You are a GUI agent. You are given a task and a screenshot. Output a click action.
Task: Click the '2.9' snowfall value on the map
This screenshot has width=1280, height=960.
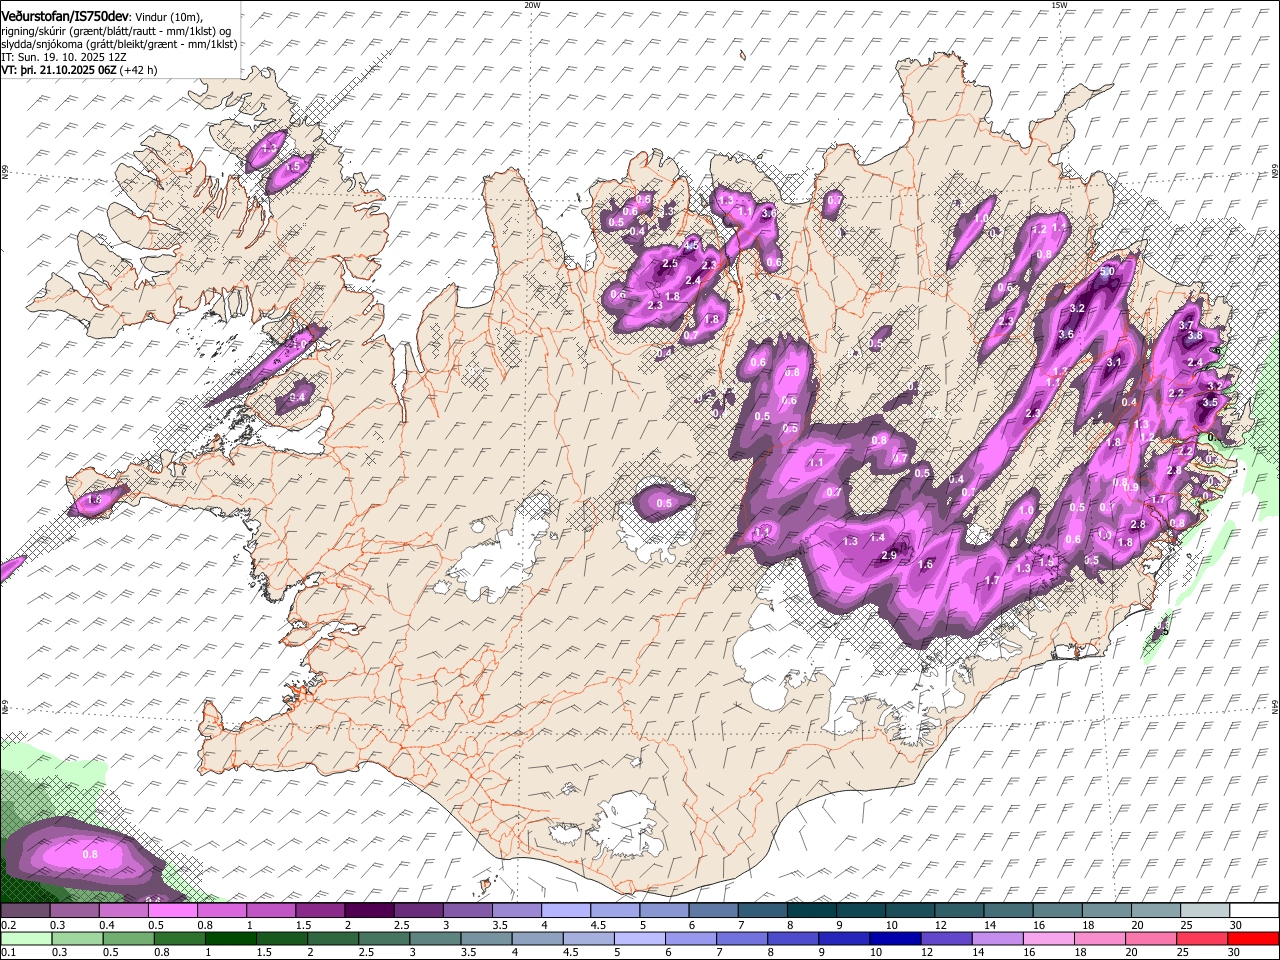click(x=889, y=555)
